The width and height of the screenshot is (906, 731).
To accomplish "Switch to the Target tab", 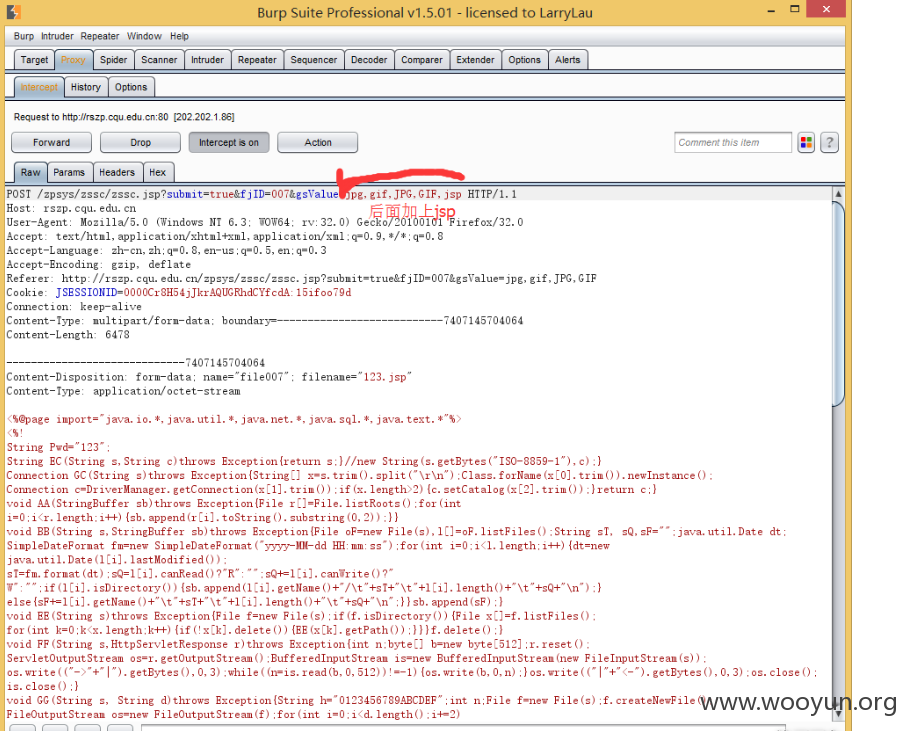I will (34, 60).
